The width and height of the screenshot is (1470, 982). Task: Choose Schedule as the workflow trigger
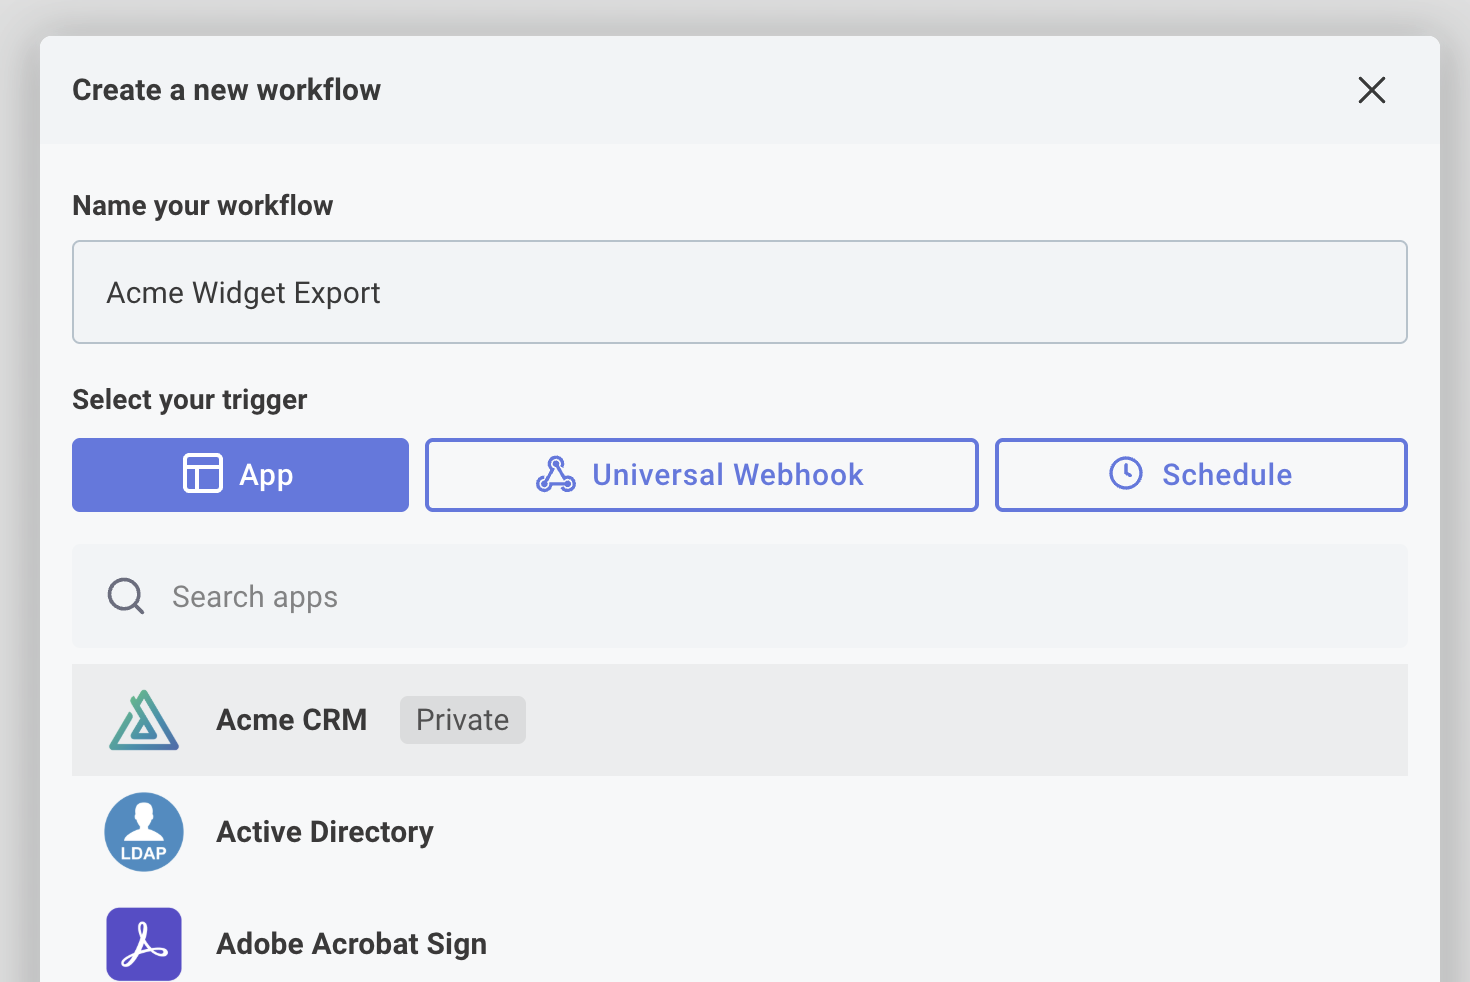[1200, 474]
